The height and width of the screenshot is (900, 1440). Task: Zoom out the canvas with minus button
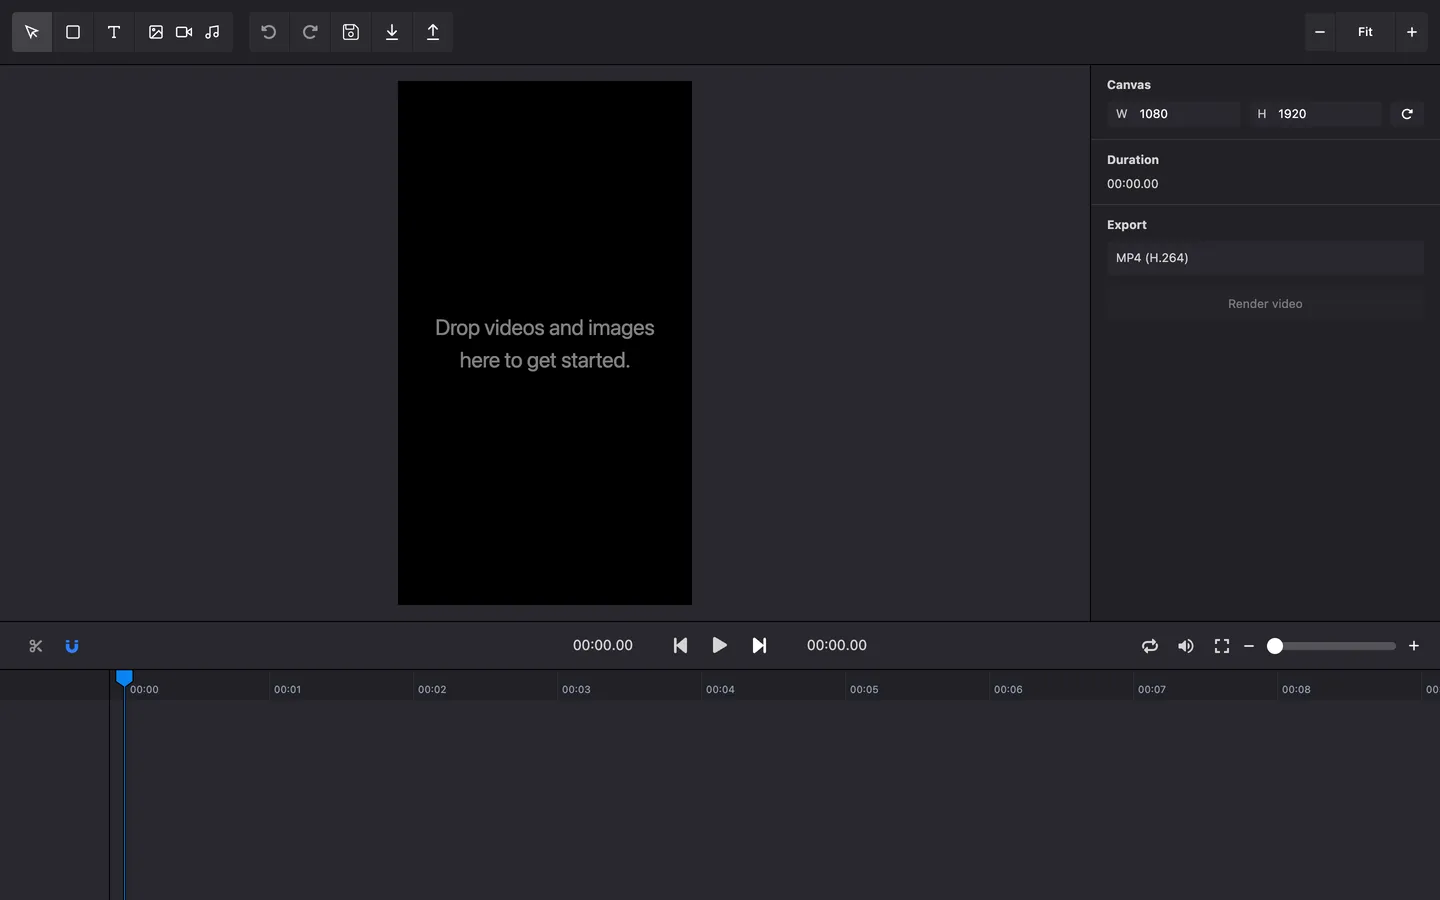coord(1320,32)
